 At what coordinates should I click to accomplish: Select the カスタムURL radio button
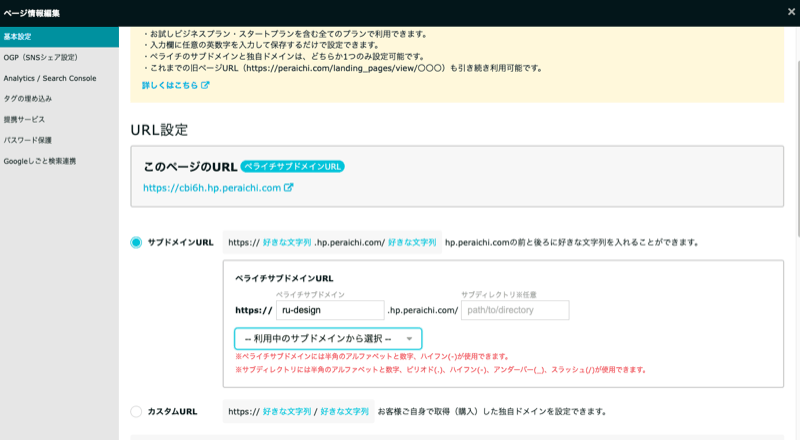pyautogui.click(x=136, y=411)
